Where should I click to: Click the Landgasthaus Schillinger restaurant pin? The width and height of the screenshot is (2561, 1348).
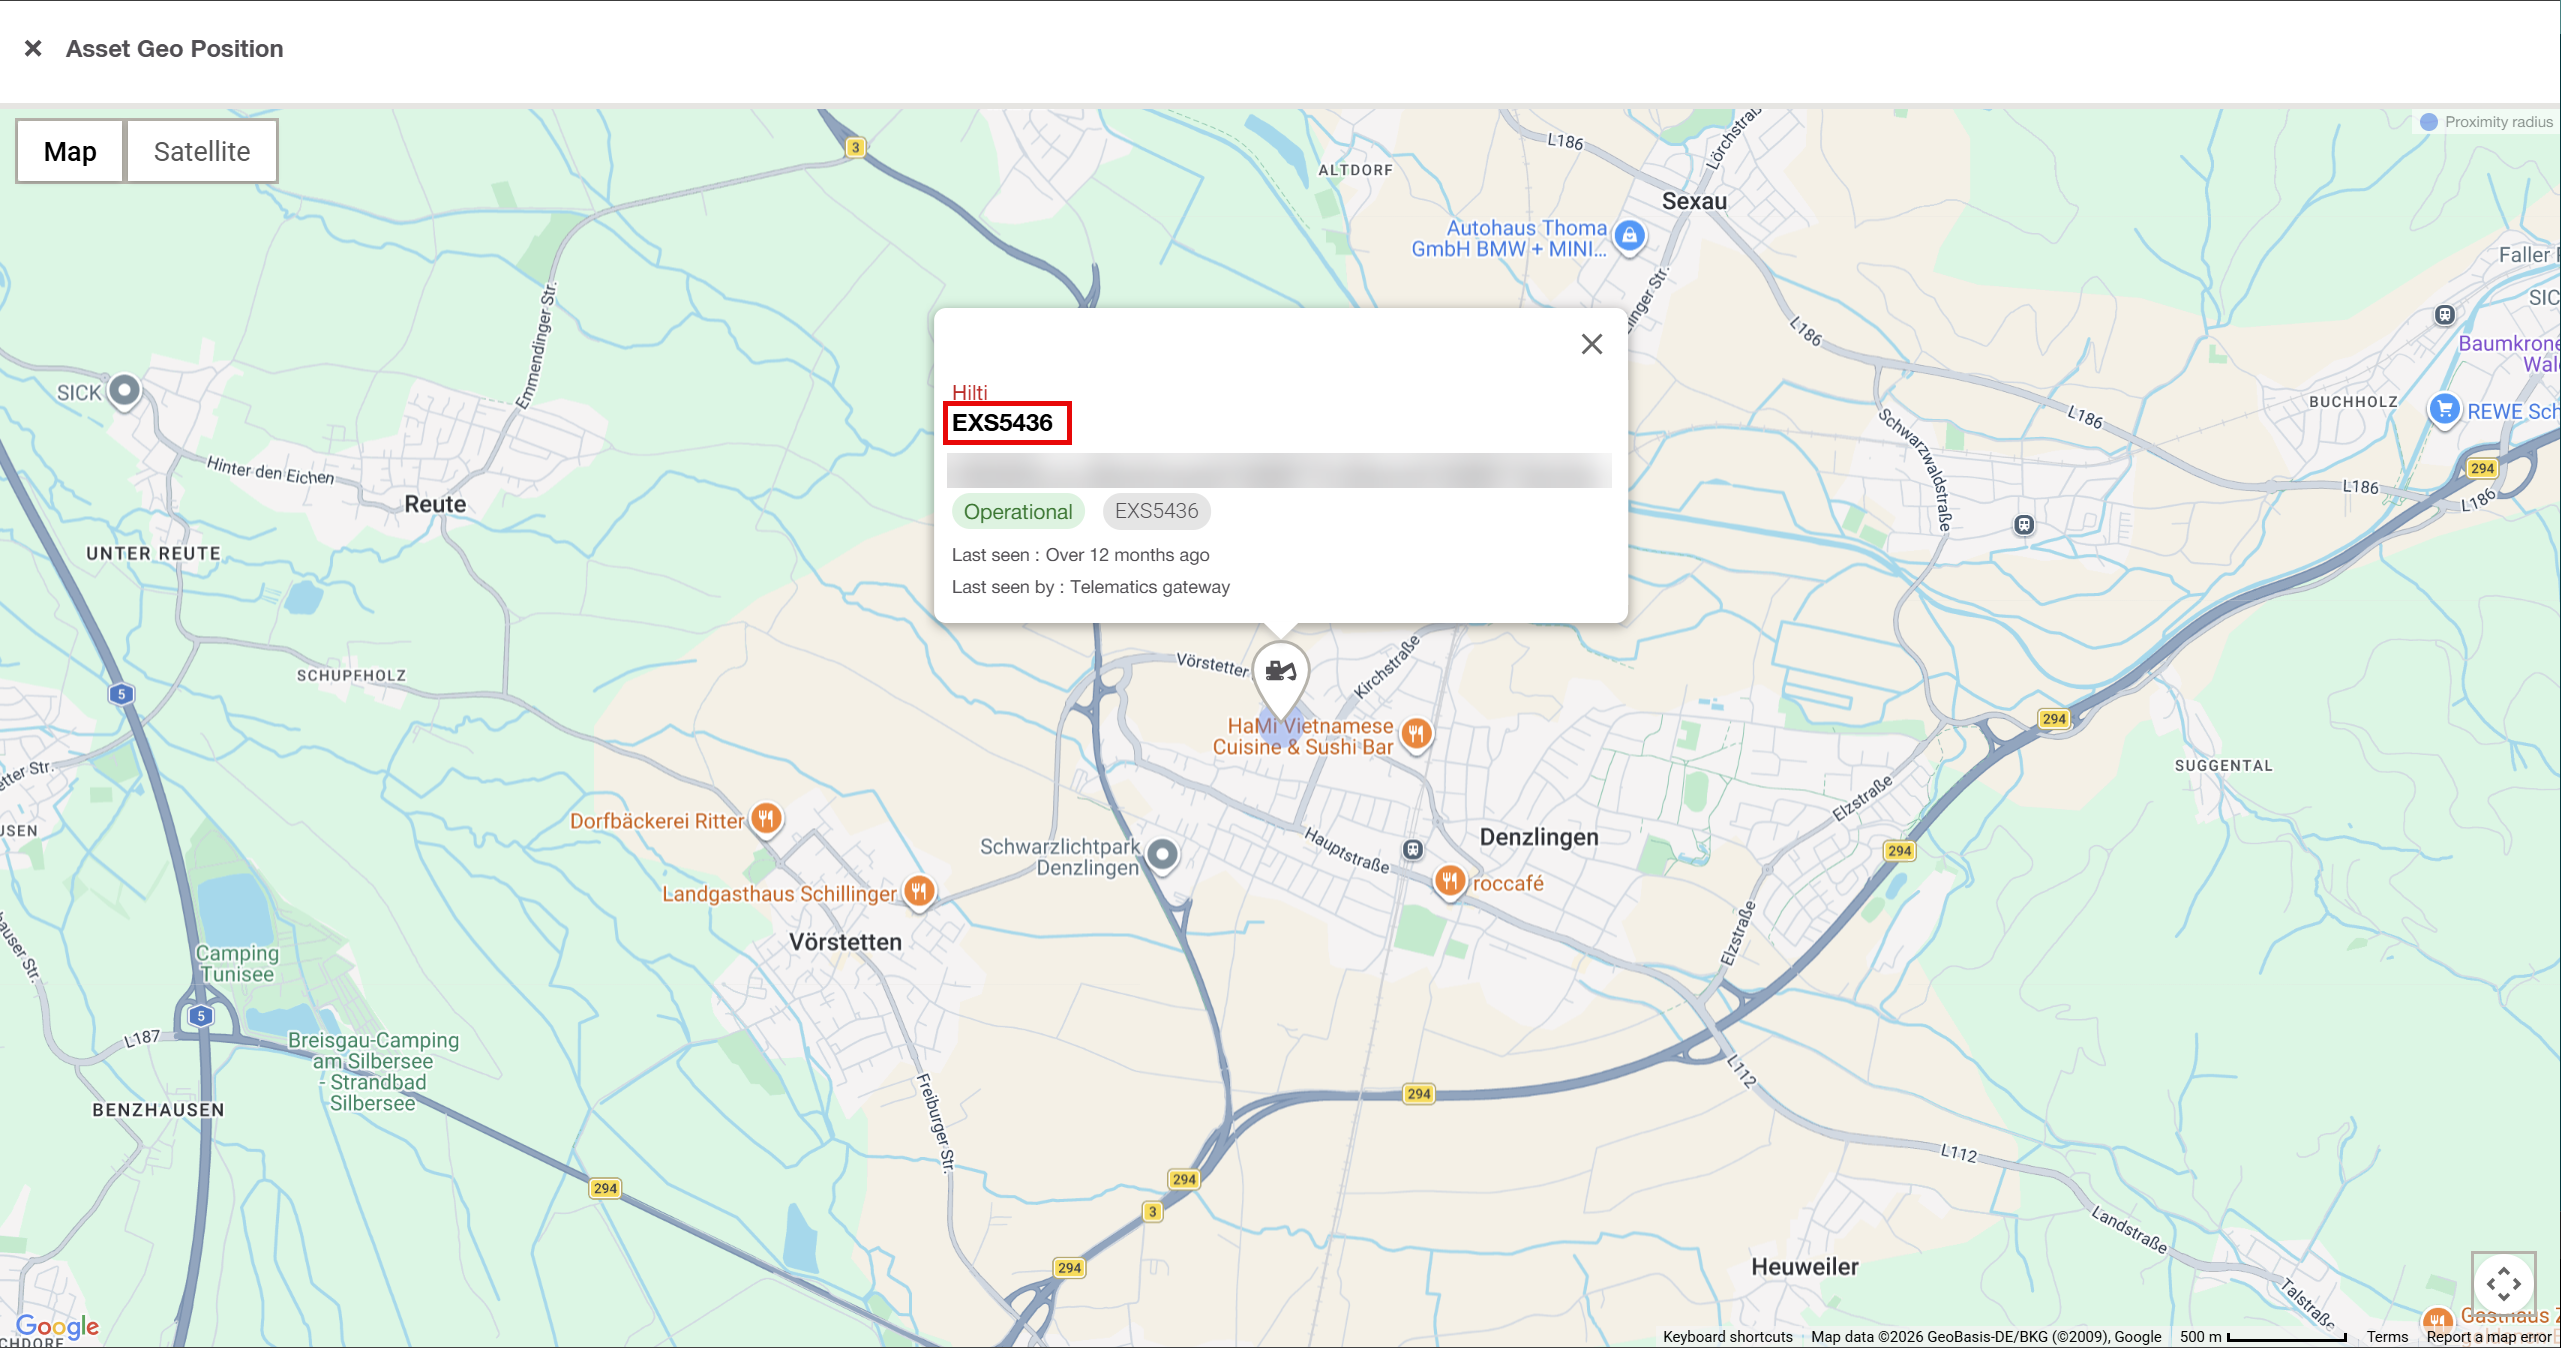pos(919,889)
